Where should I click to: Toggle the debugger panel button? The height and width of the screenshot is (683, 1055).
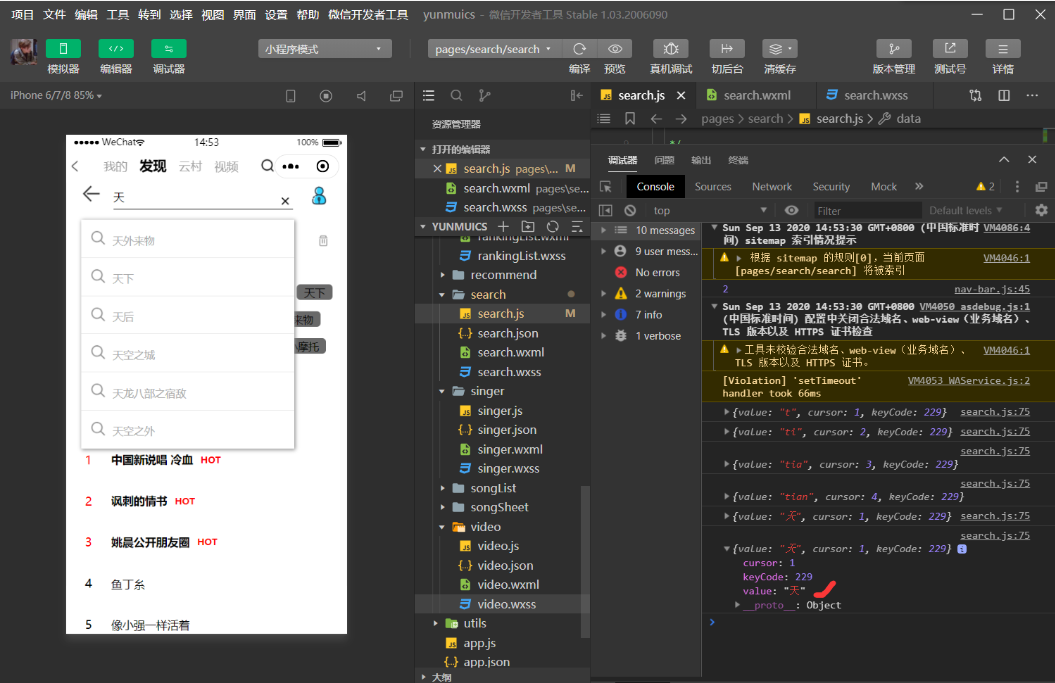169,48
